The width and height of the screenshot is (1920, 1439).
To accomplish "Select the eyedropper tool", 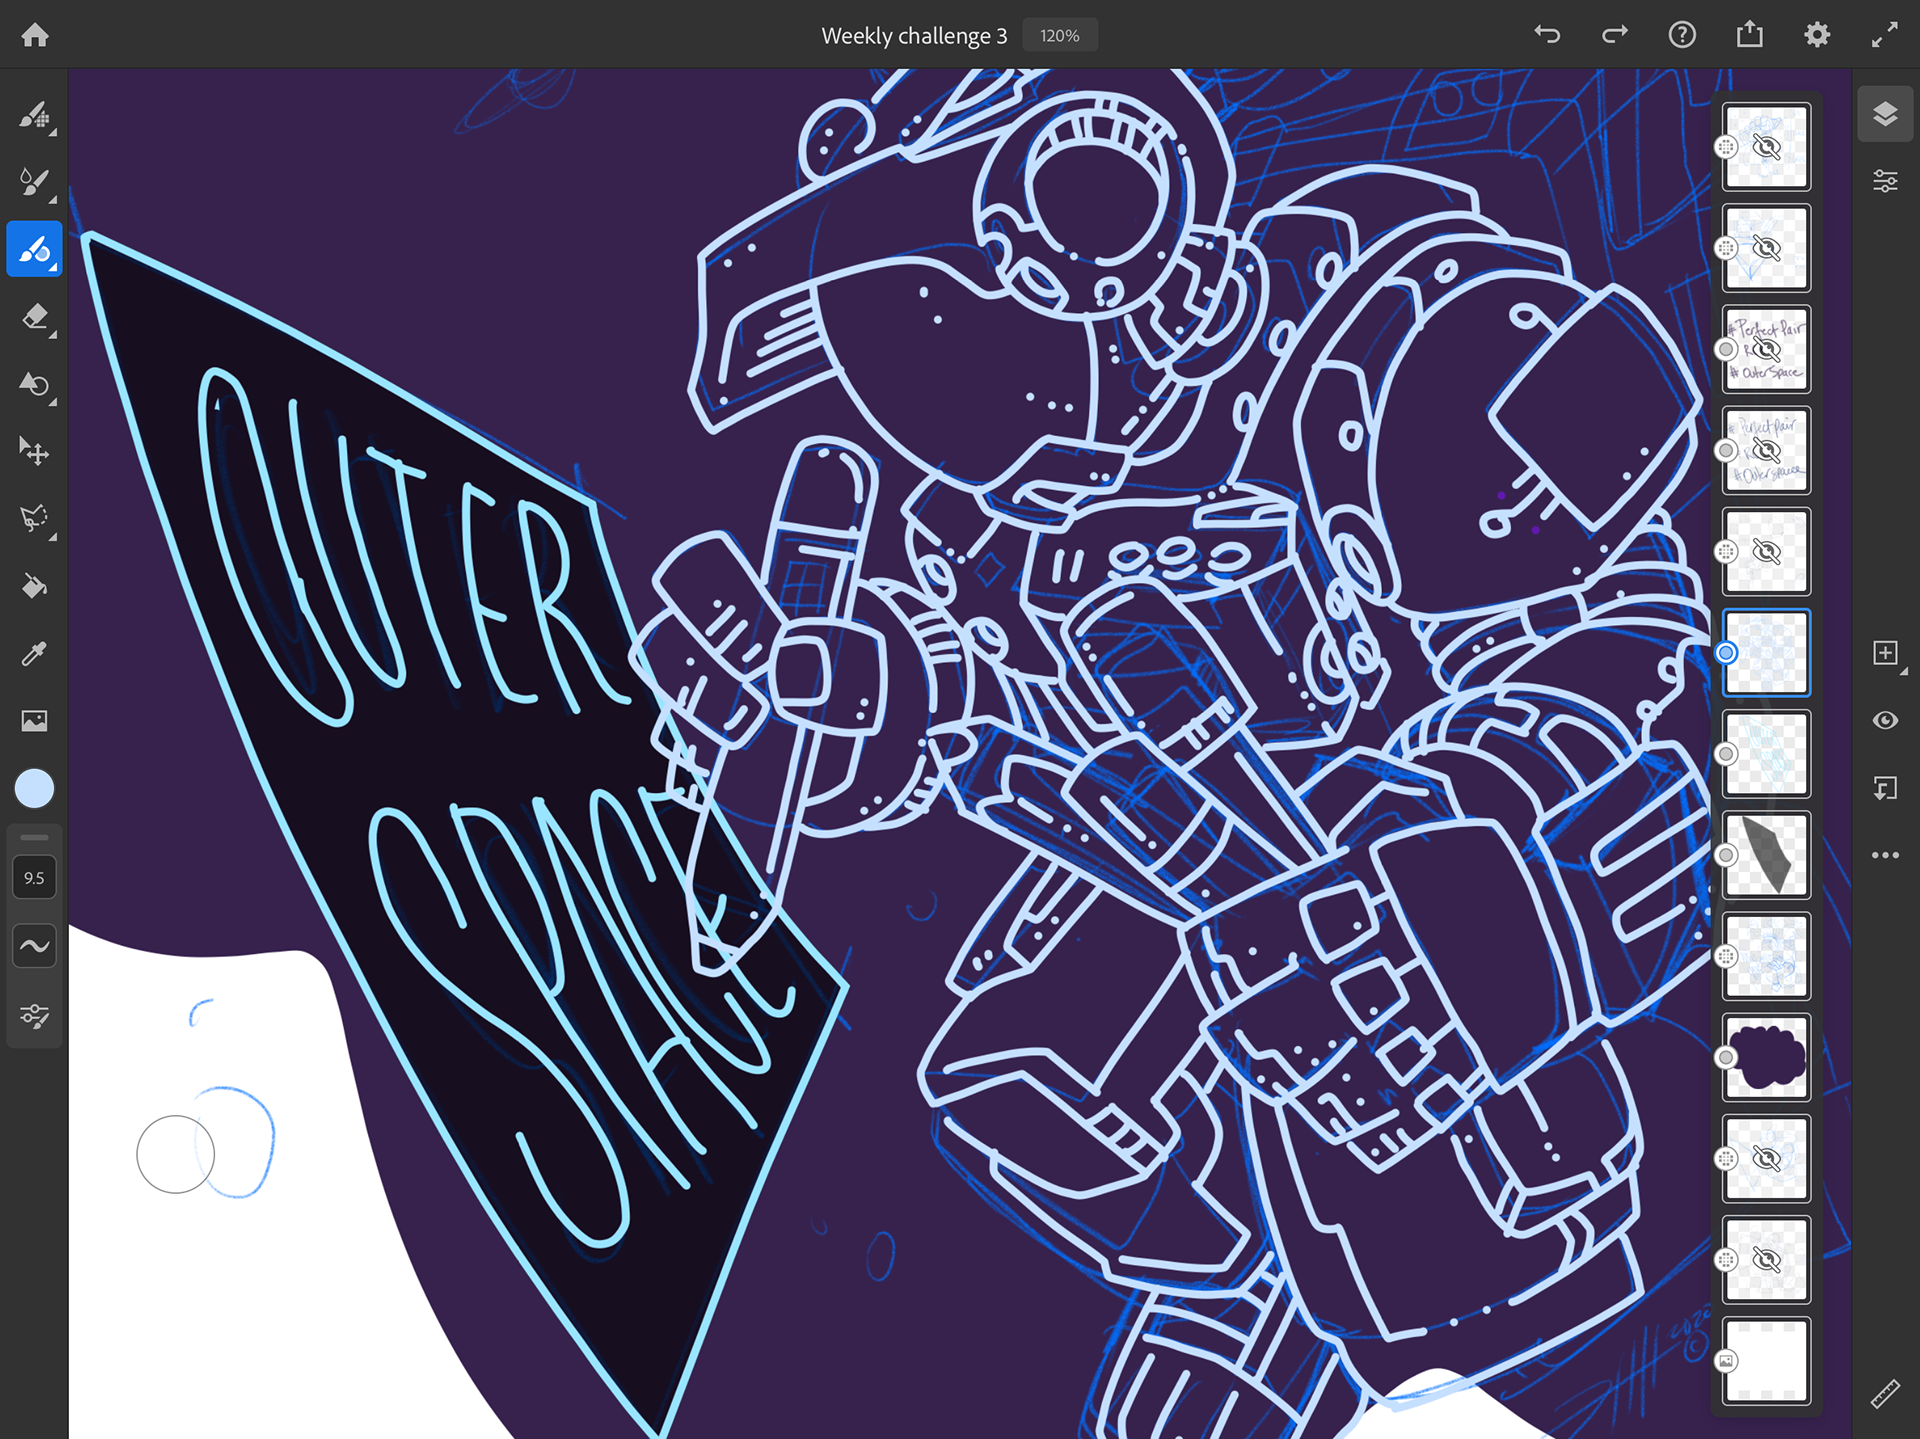I will (x=34, y=654).
